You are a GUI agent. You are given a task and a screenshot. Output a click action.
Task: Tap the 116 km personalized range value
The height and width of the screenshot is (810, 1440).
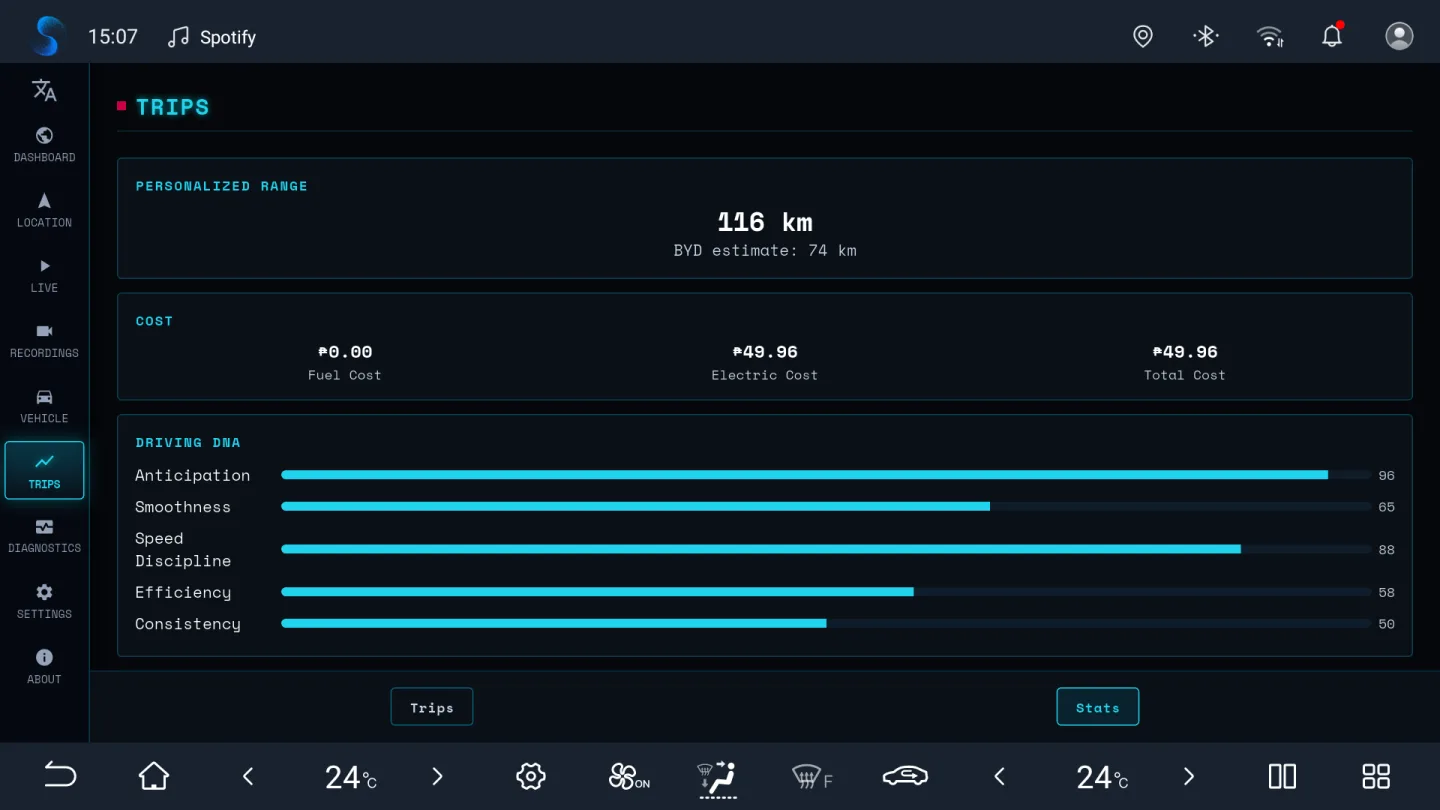click(765, 222)
